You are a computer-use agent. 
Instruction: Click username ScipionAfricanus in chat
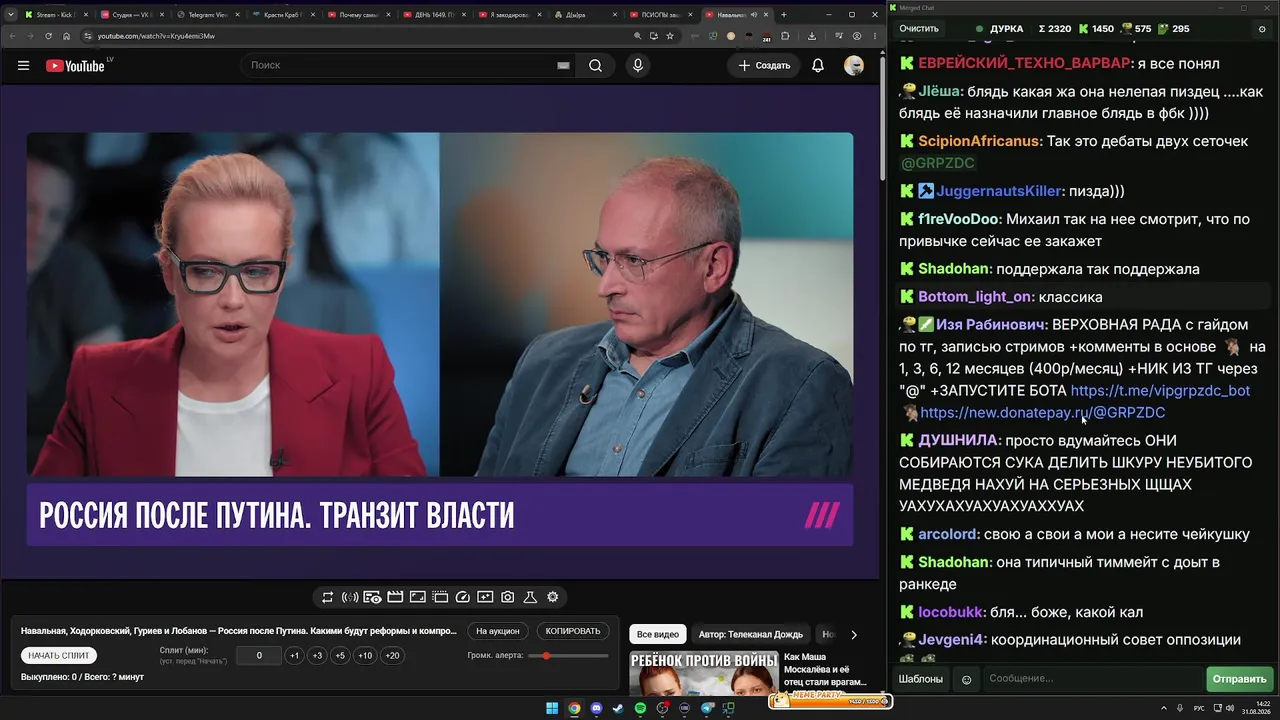pos(980,141)
